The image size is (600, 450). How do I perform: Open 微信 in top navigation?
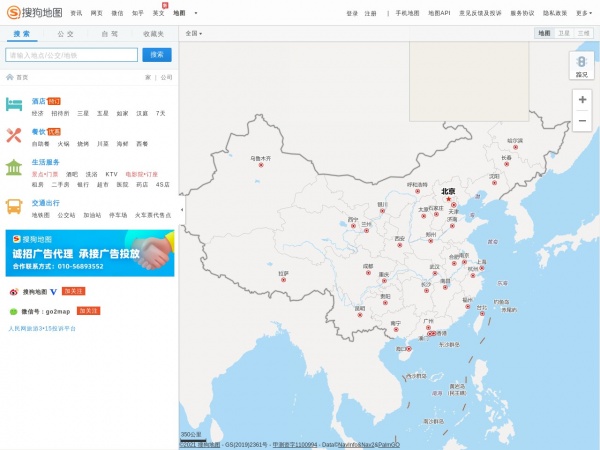pyautogui.click(x=117, y=13)
